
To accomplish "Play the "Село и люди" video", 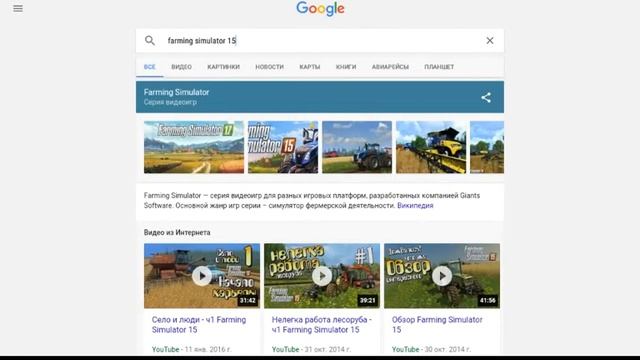I will pos(202,276).
